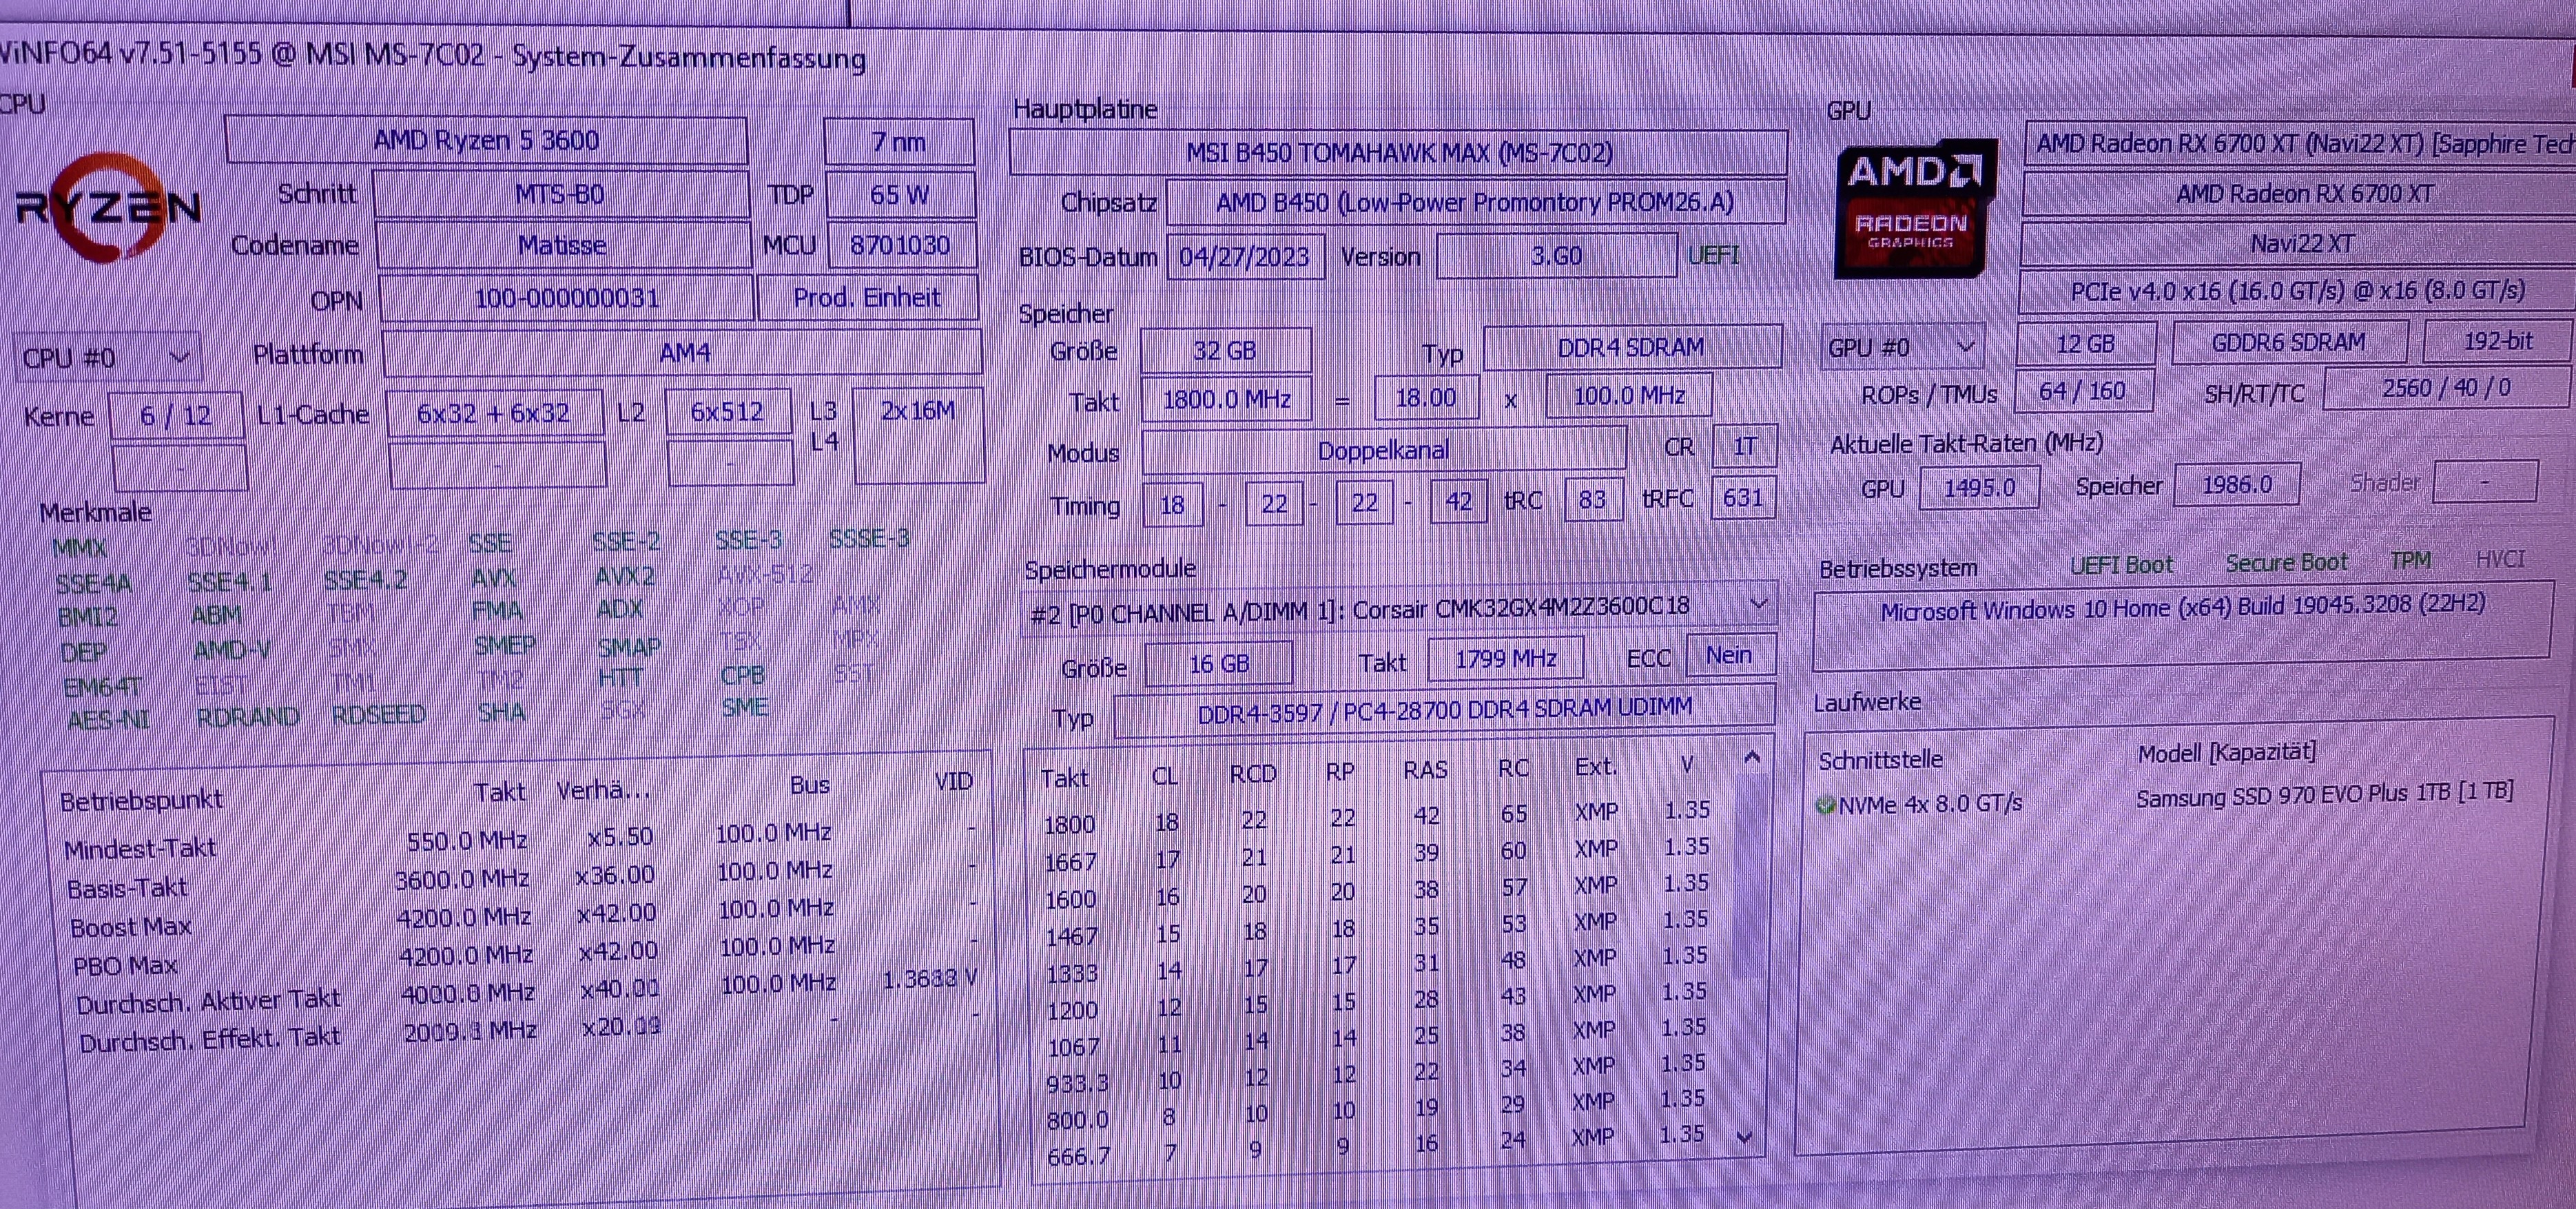
Task: Click the AVX2 feature label
Action: [624, 577]
